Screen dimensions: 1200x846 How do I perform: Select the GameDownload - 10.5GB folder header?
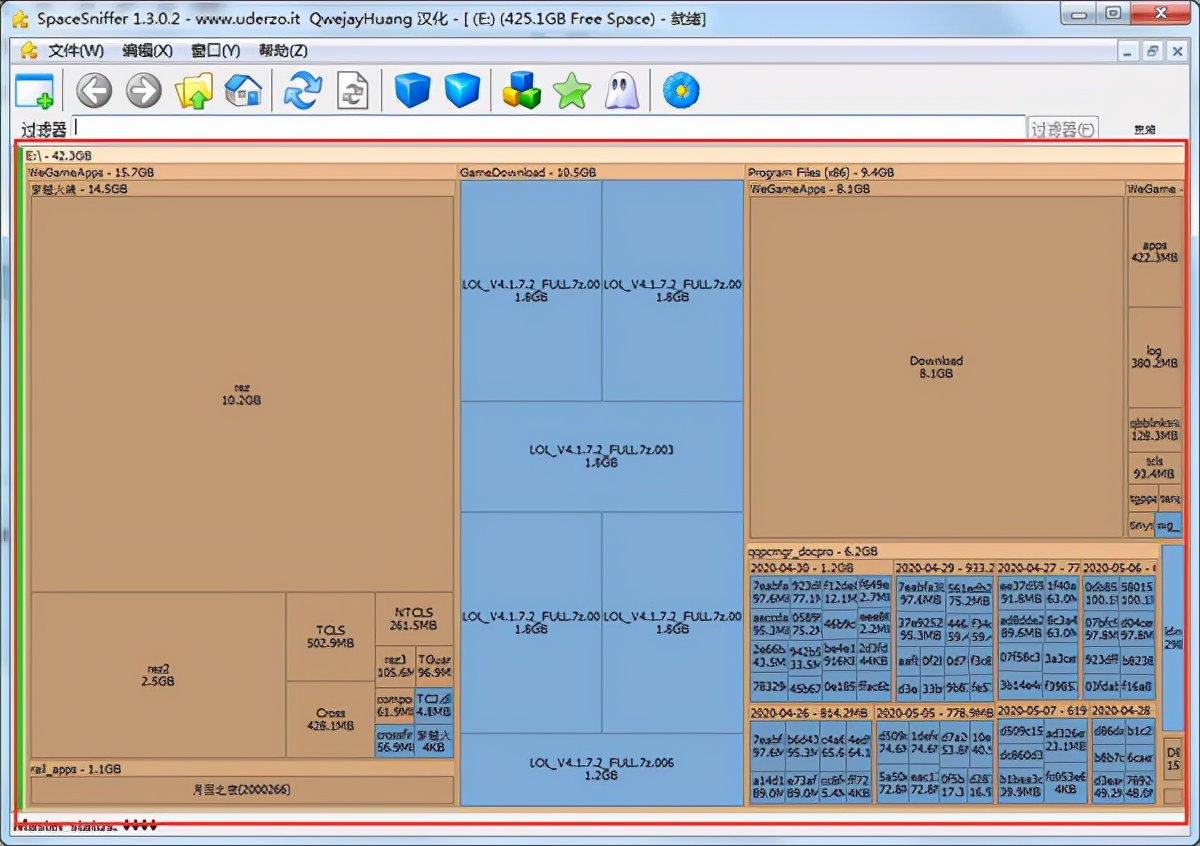tap(601, 172)
